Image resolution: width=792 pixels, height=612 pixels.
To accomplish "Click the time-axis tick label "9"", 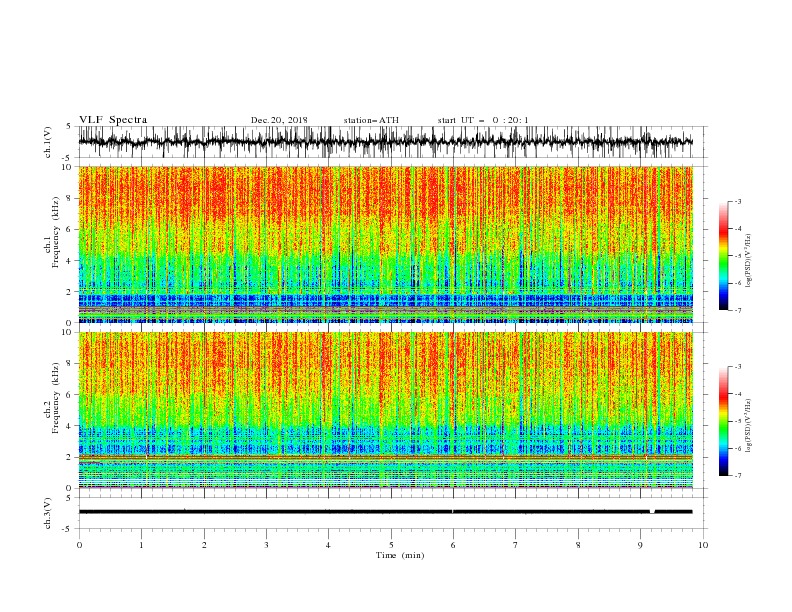I will click(x=640, y=545).
